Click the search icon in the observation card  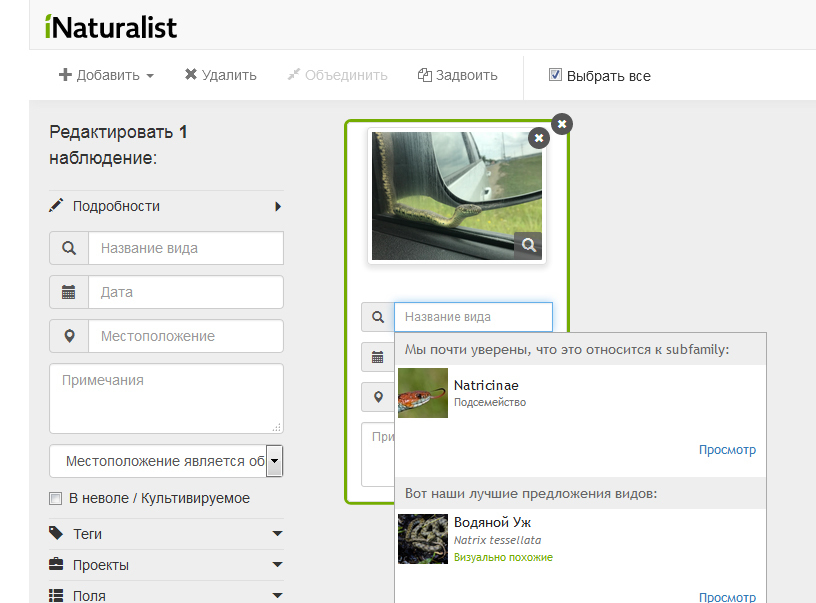[378, 317]
